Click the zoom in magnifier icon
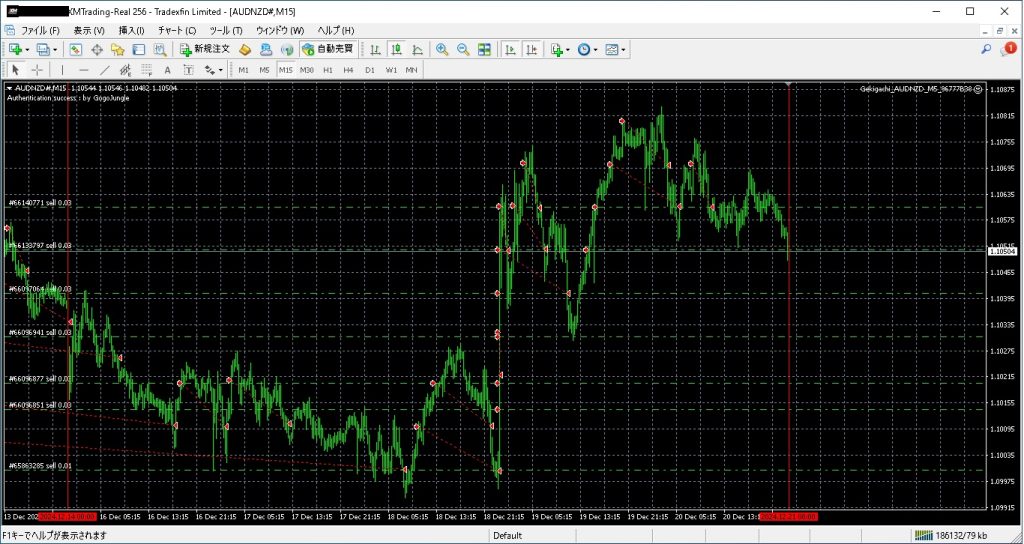Image resolution: width=1024 pixels, height=544 pixels. click(x=442, y=49)
